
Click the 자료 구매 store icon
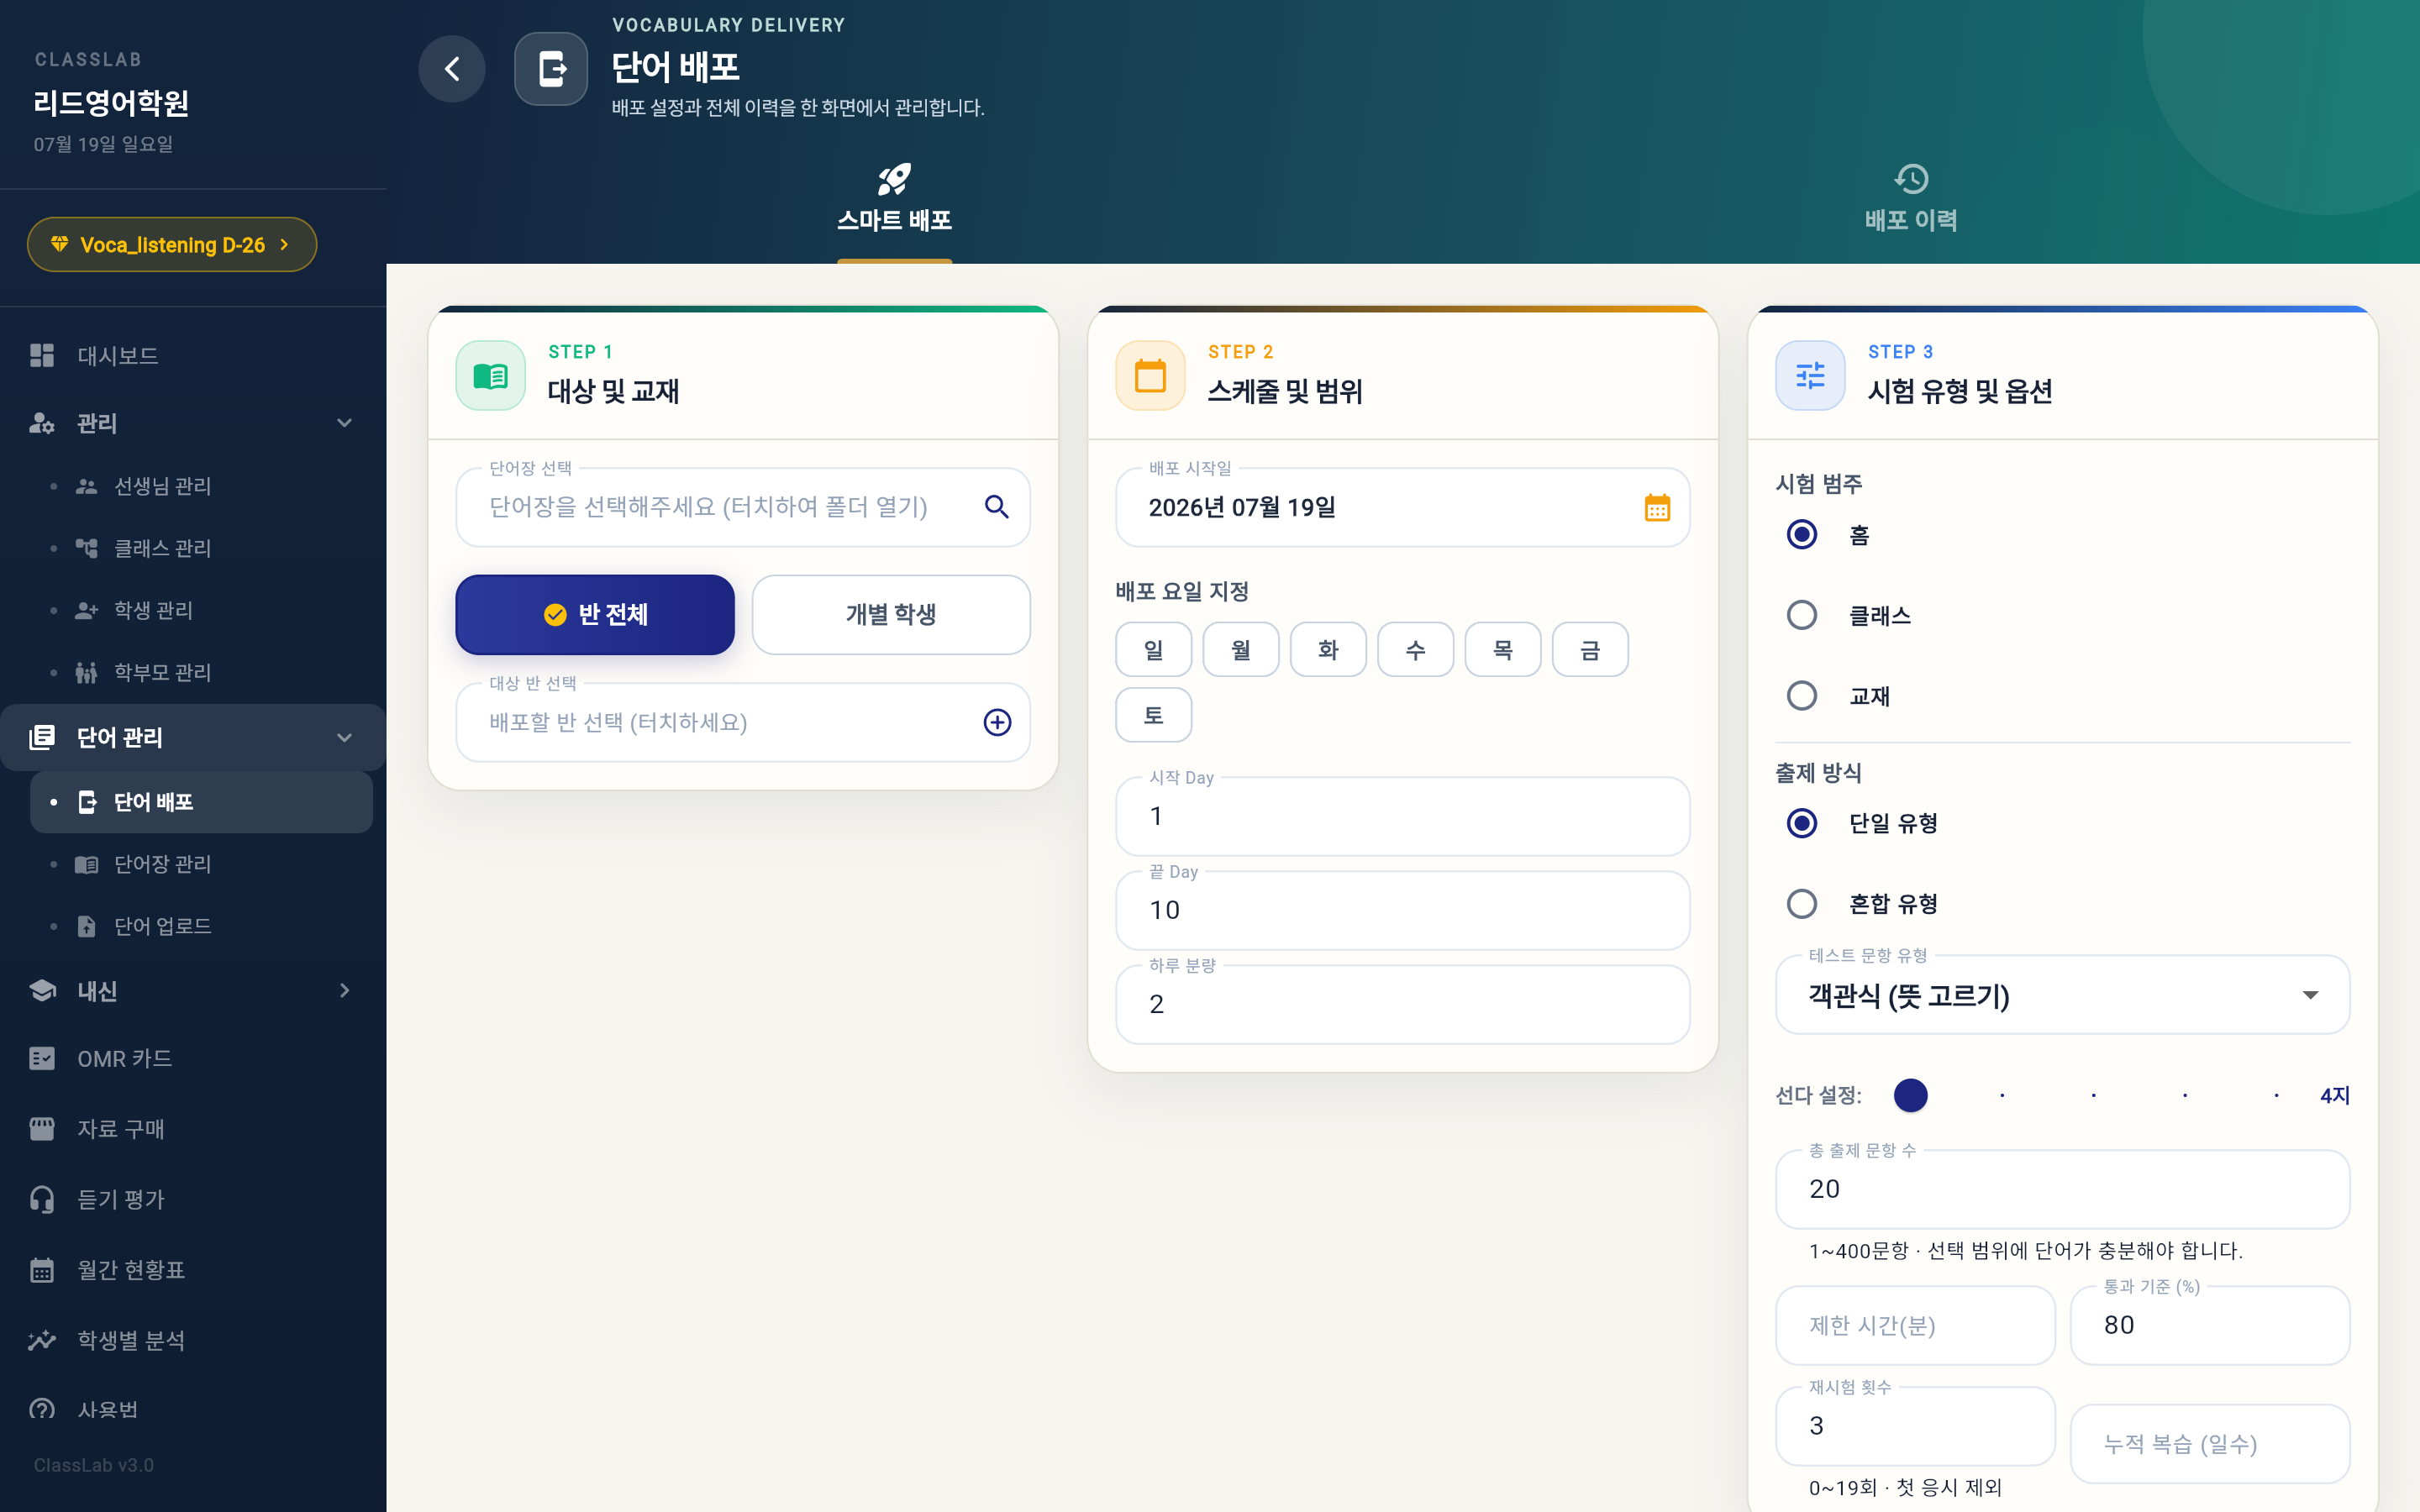tap(42, 1128)
